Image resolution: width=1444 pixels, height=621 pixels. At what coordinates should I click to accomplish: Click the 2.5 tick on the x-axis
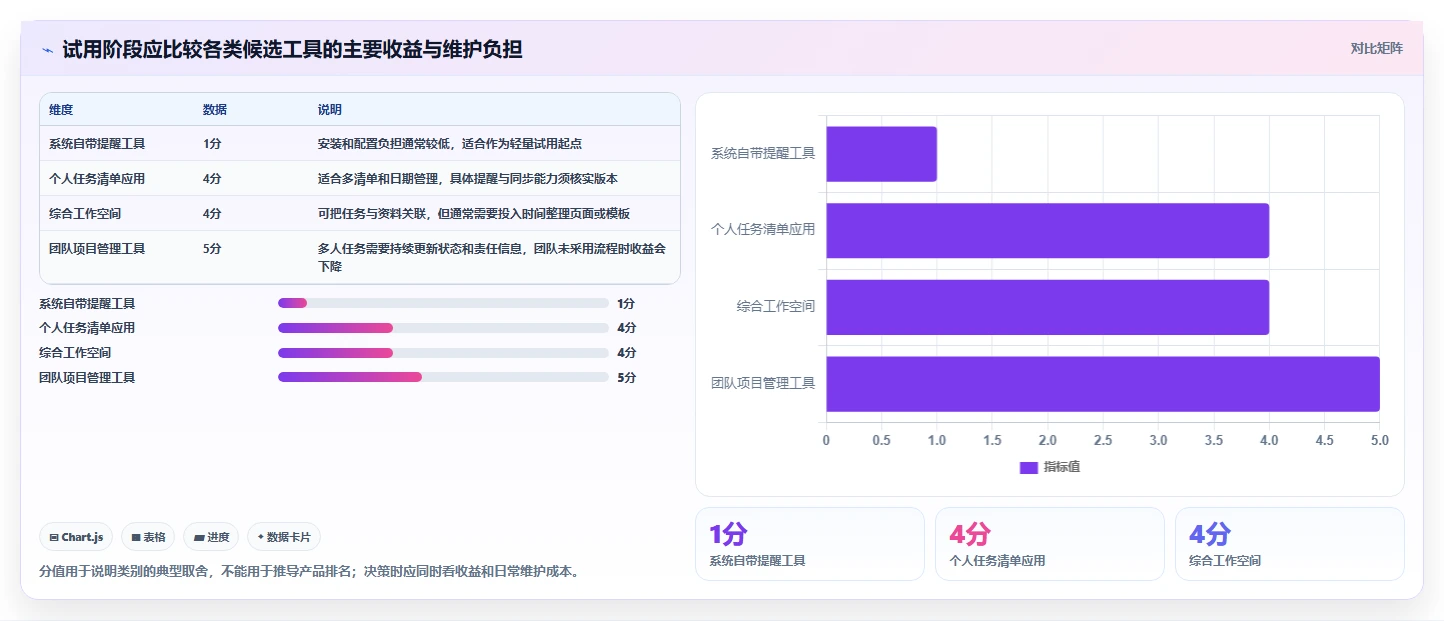(x=1103, y=440)
